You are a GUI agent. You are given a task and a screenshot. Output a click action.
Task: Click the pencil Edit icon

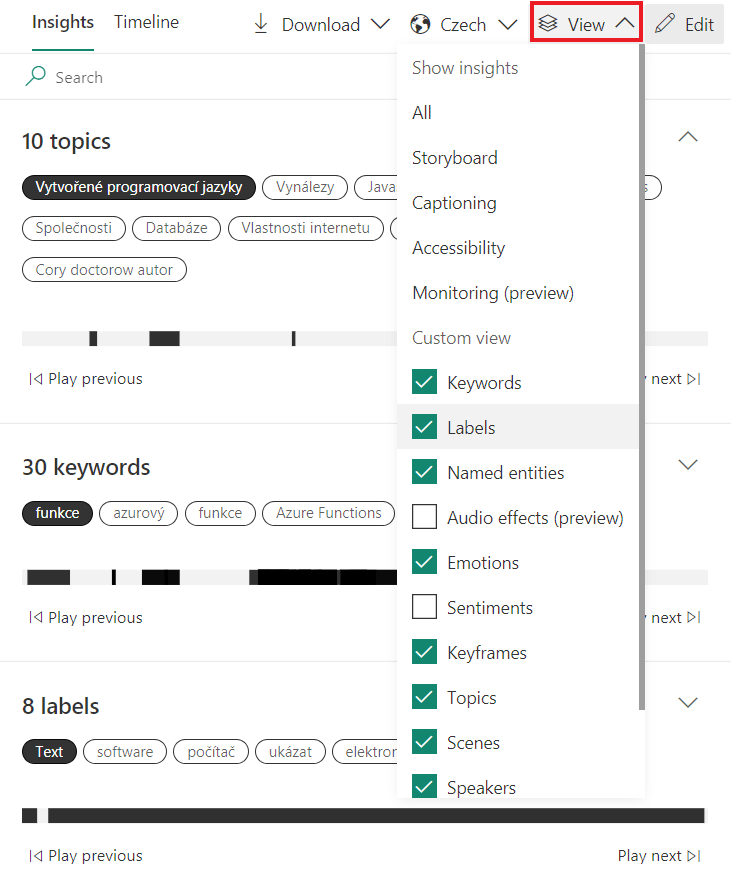pos(664,24)
